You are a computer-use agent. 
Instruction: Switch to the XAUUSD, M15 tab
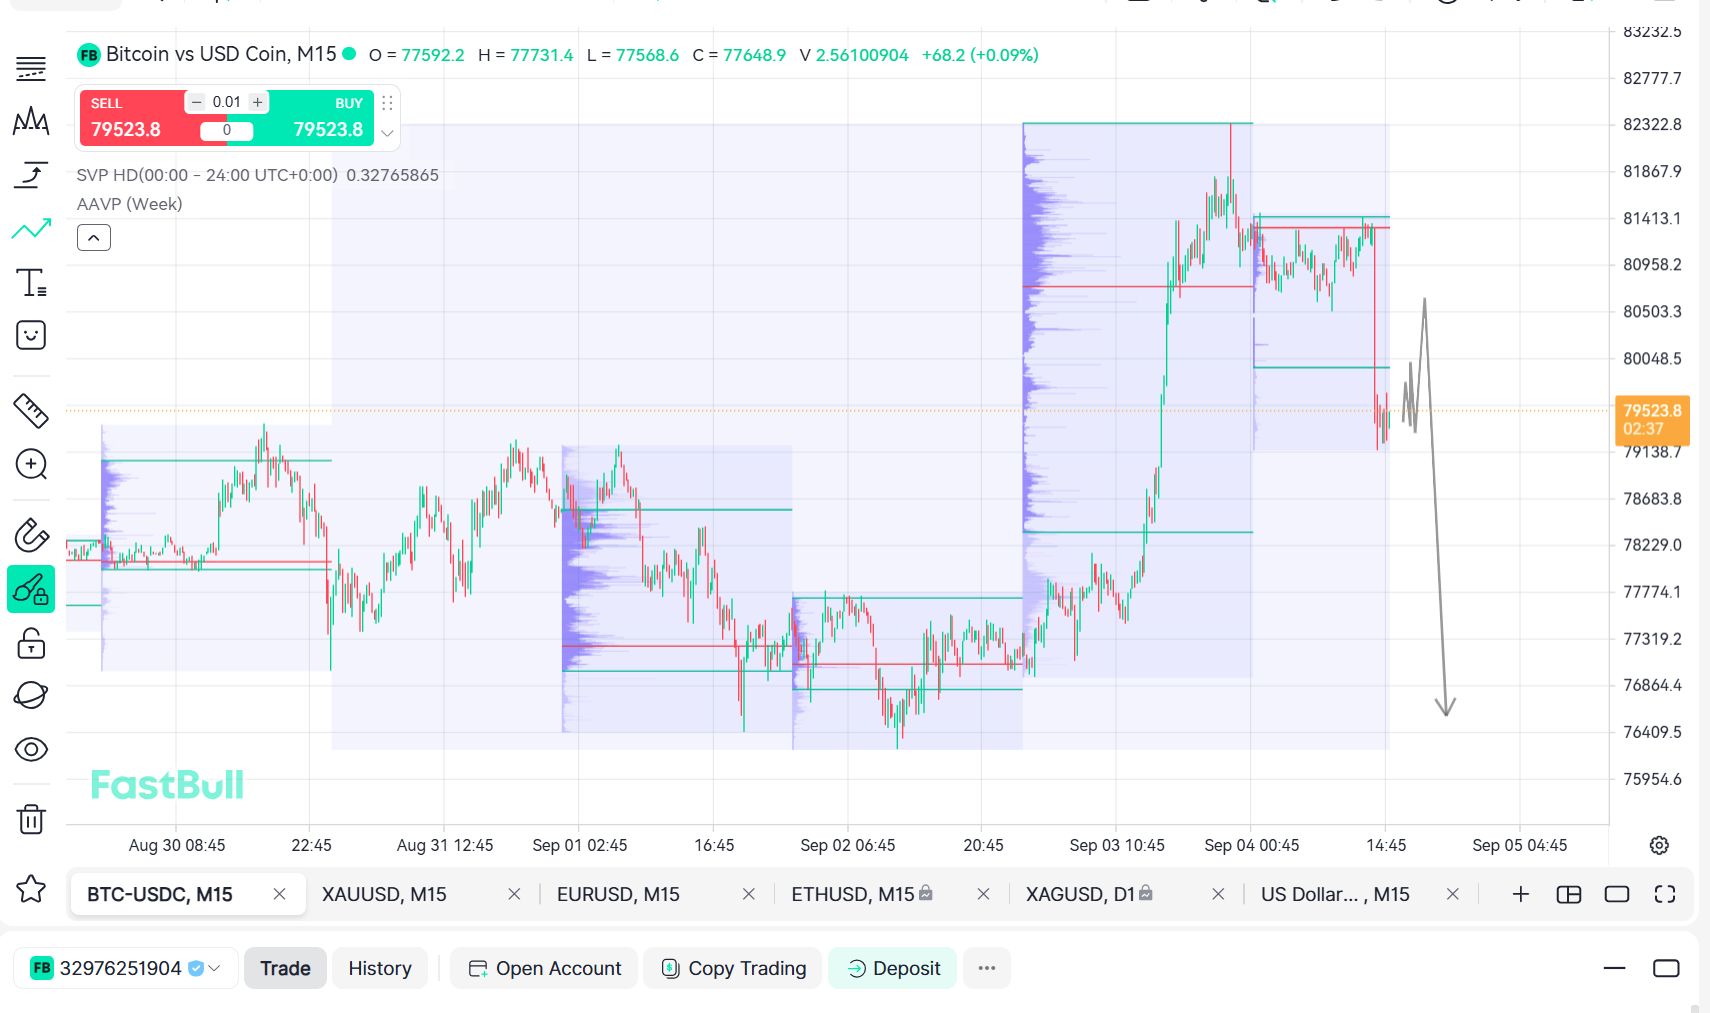click(x=384, y=894)
